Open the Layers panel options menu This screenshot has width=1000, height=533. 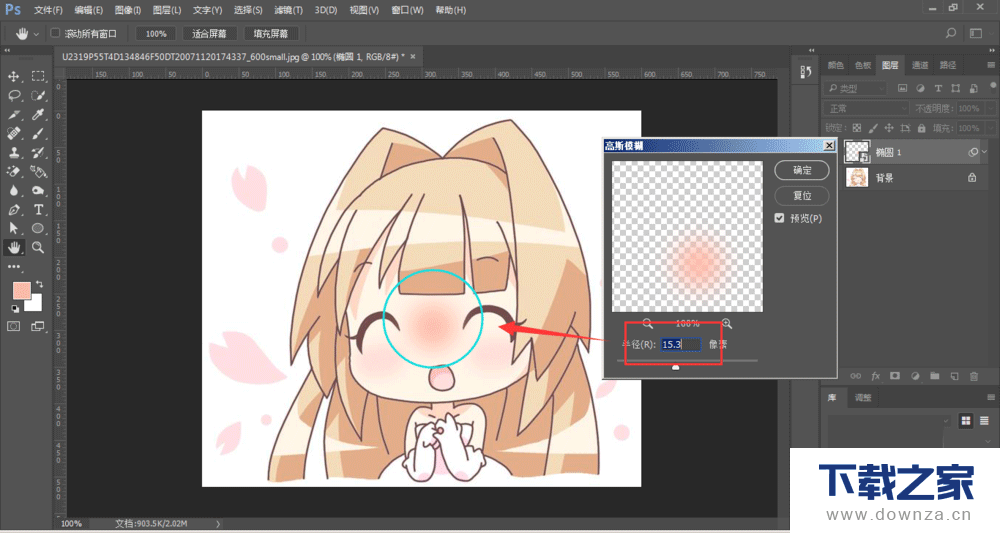(x=990, y=65)
